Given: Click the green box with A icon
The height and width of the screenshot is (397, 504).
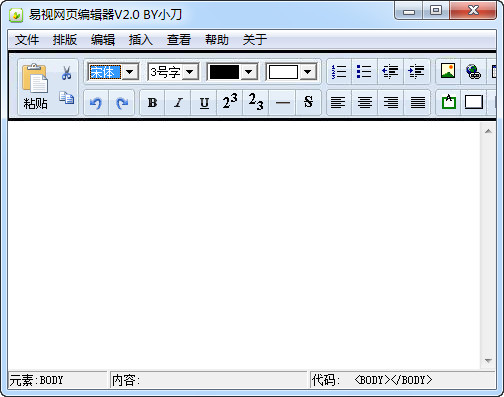Looking at the screenshot, I should click(x=449, y=102).
